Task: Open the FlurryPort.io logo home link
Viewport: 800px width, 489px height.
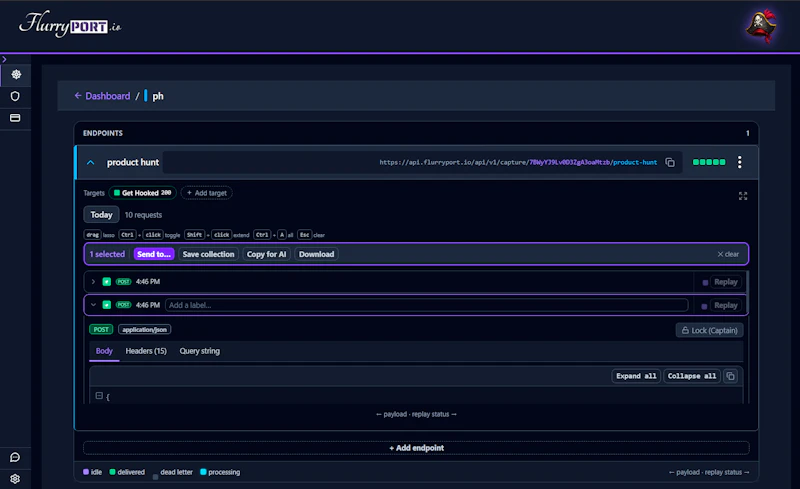Action: pos(70,24)
